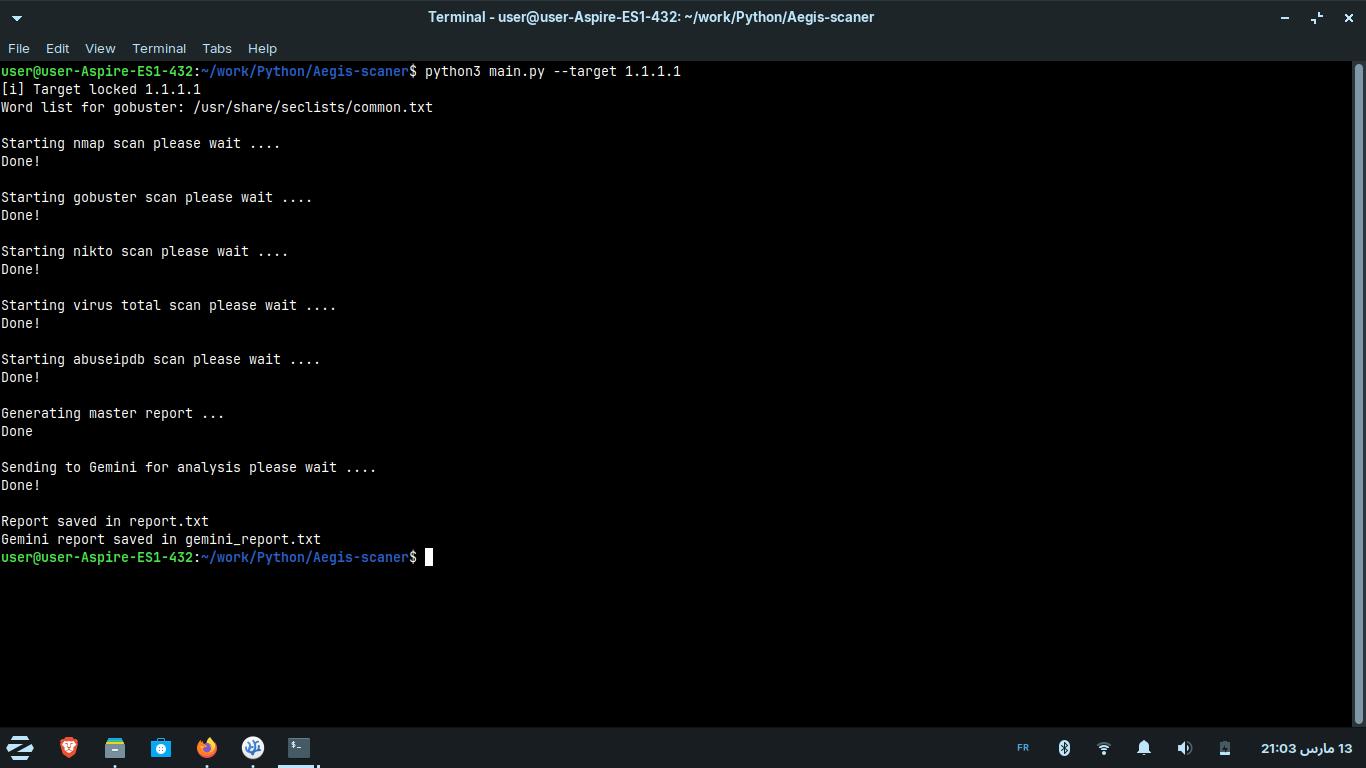1366x768 pixels.
Task: Open the Terminal menu
Action: coord(159,48)
